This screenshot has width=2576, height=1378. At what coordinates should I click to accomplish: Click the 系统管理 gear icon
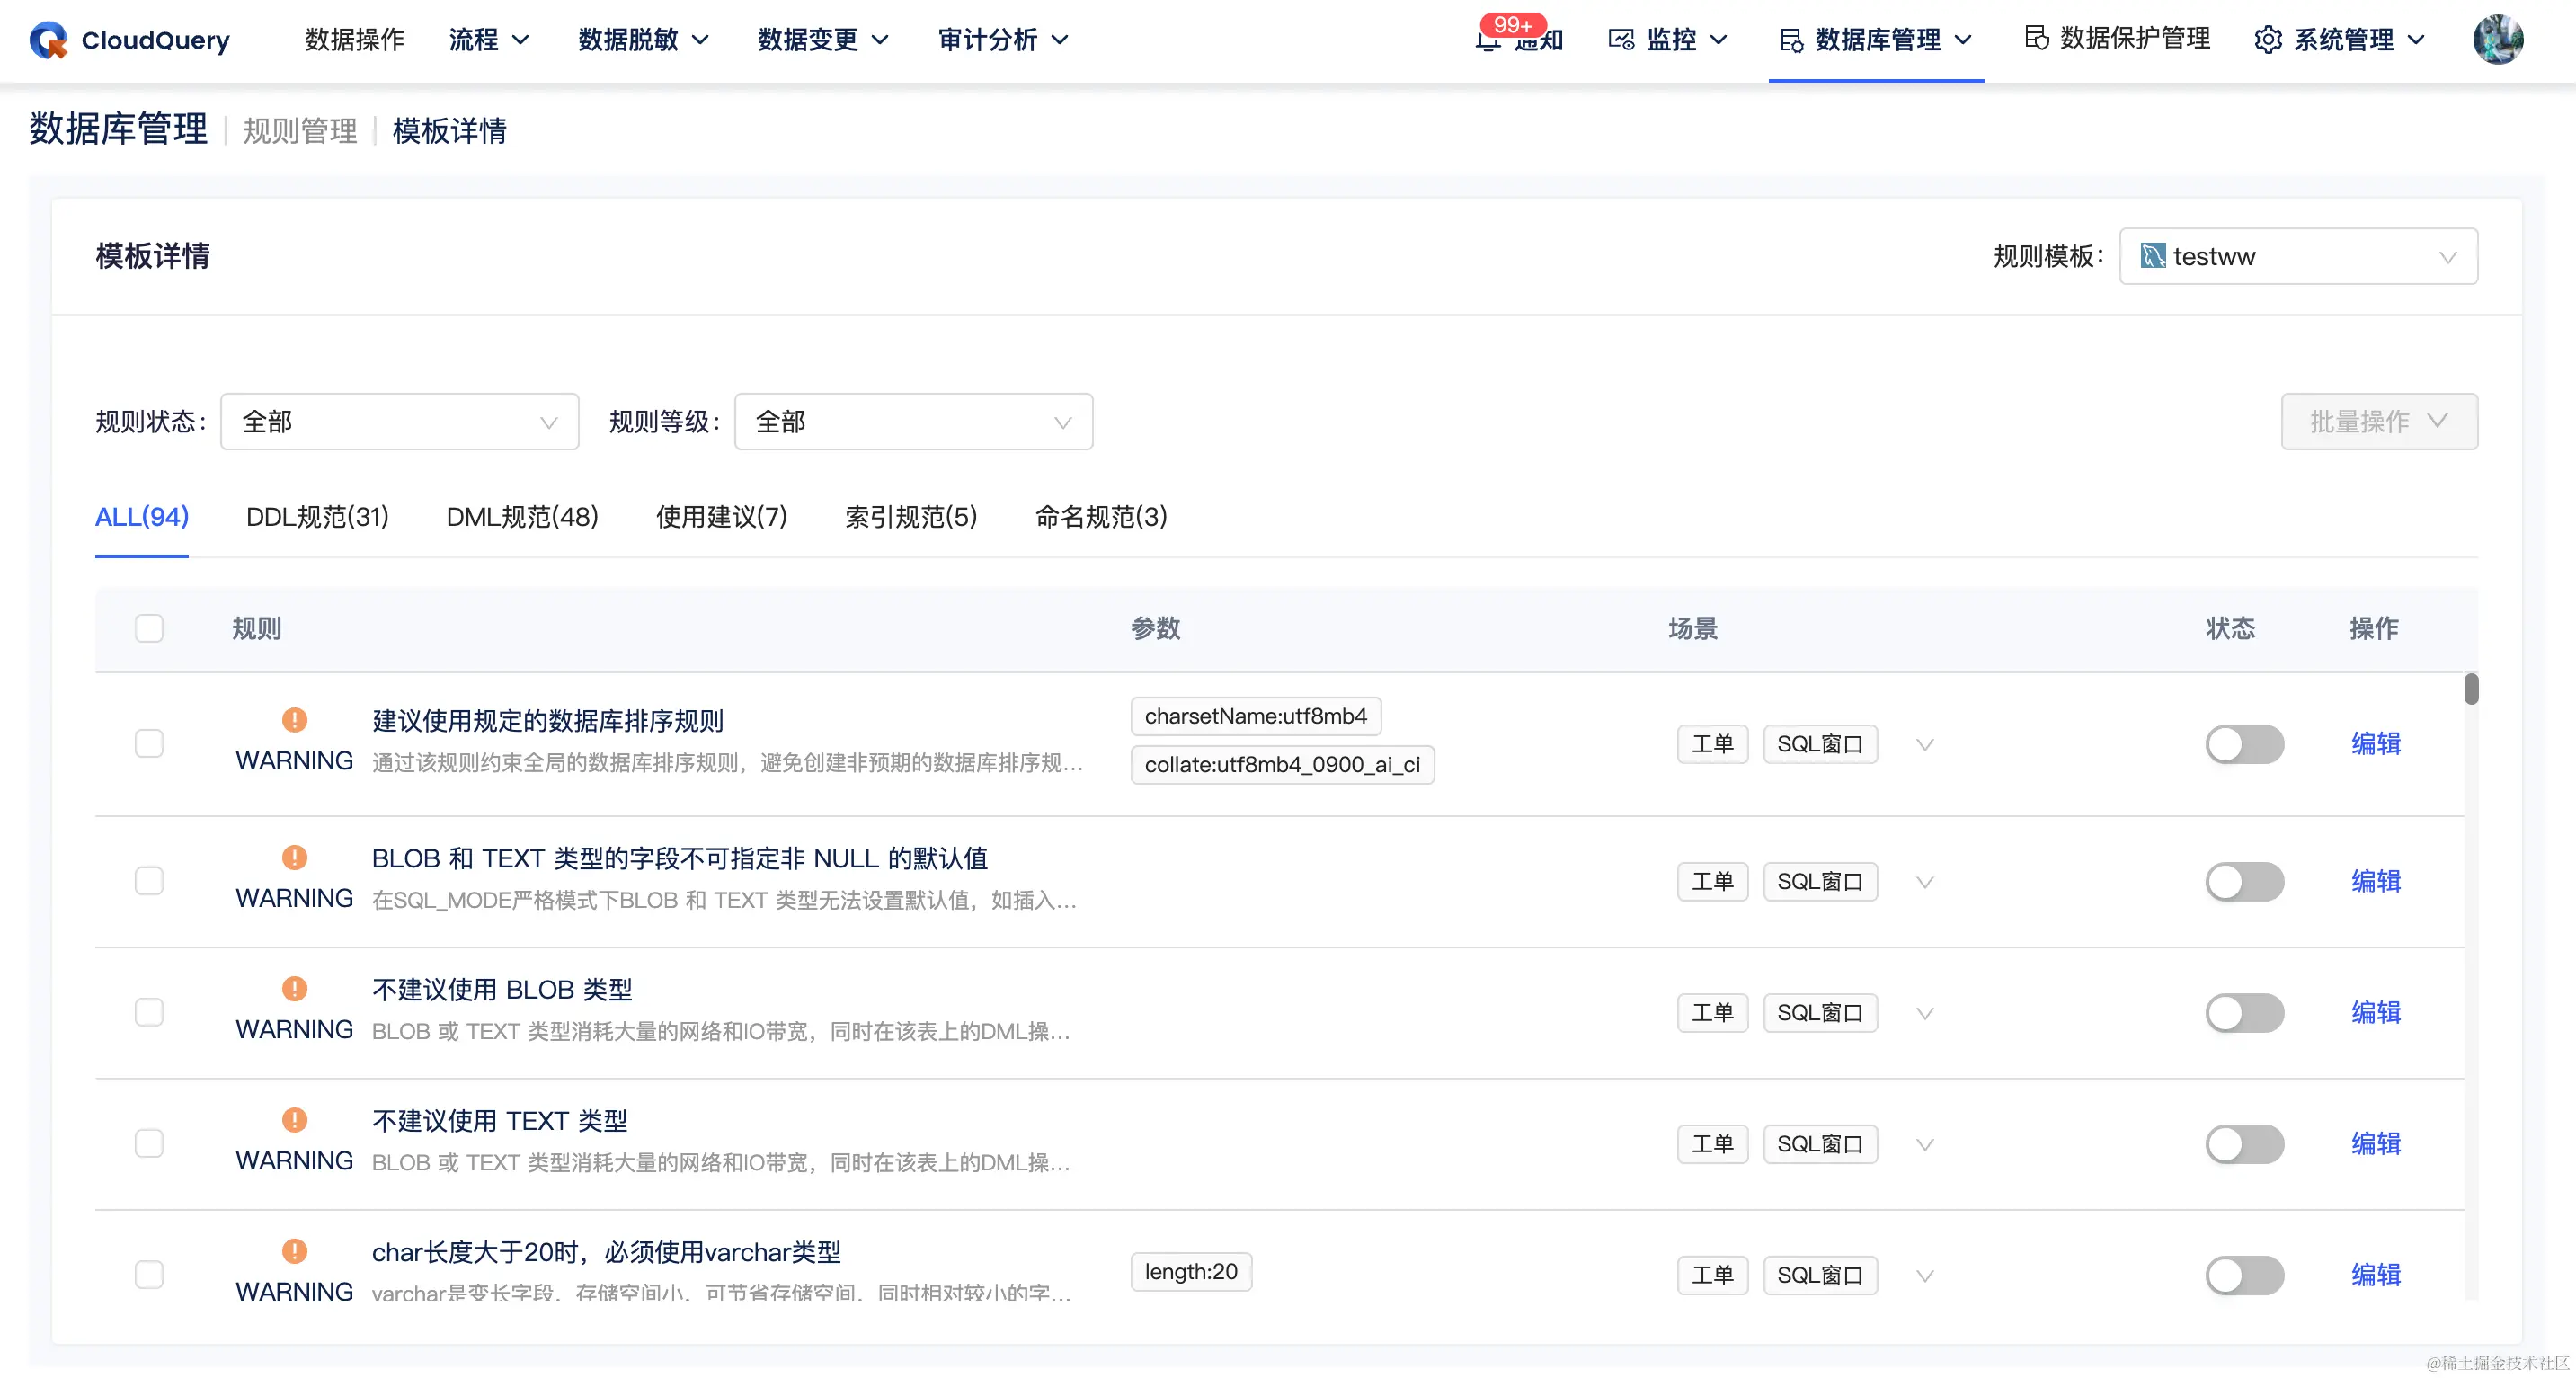pyautogui.click(x=2267, y=40)
